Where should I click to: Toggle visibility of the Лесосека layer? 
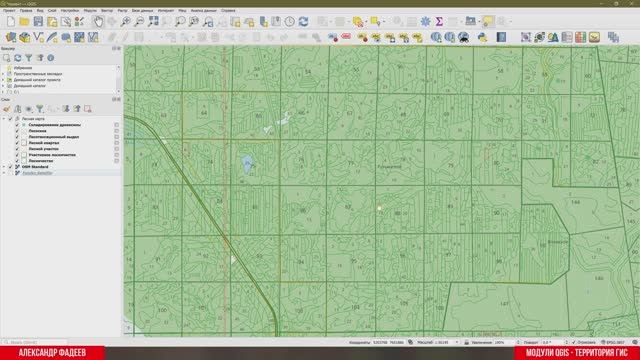[x=17, y=131]
